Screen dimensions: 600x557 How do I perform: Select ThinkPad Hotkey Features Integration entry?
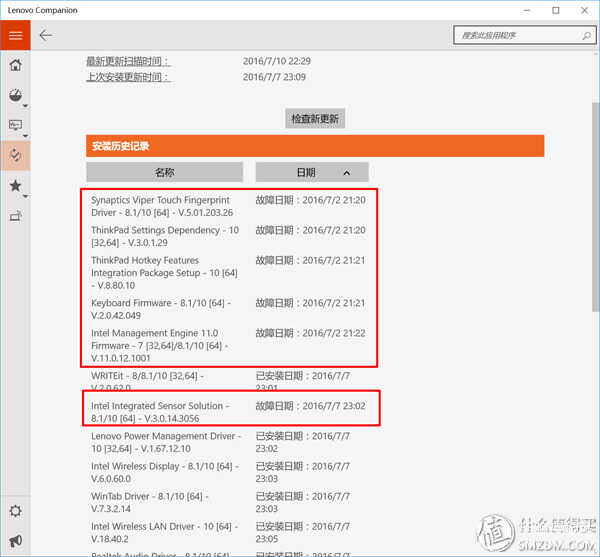pos(164,273)
